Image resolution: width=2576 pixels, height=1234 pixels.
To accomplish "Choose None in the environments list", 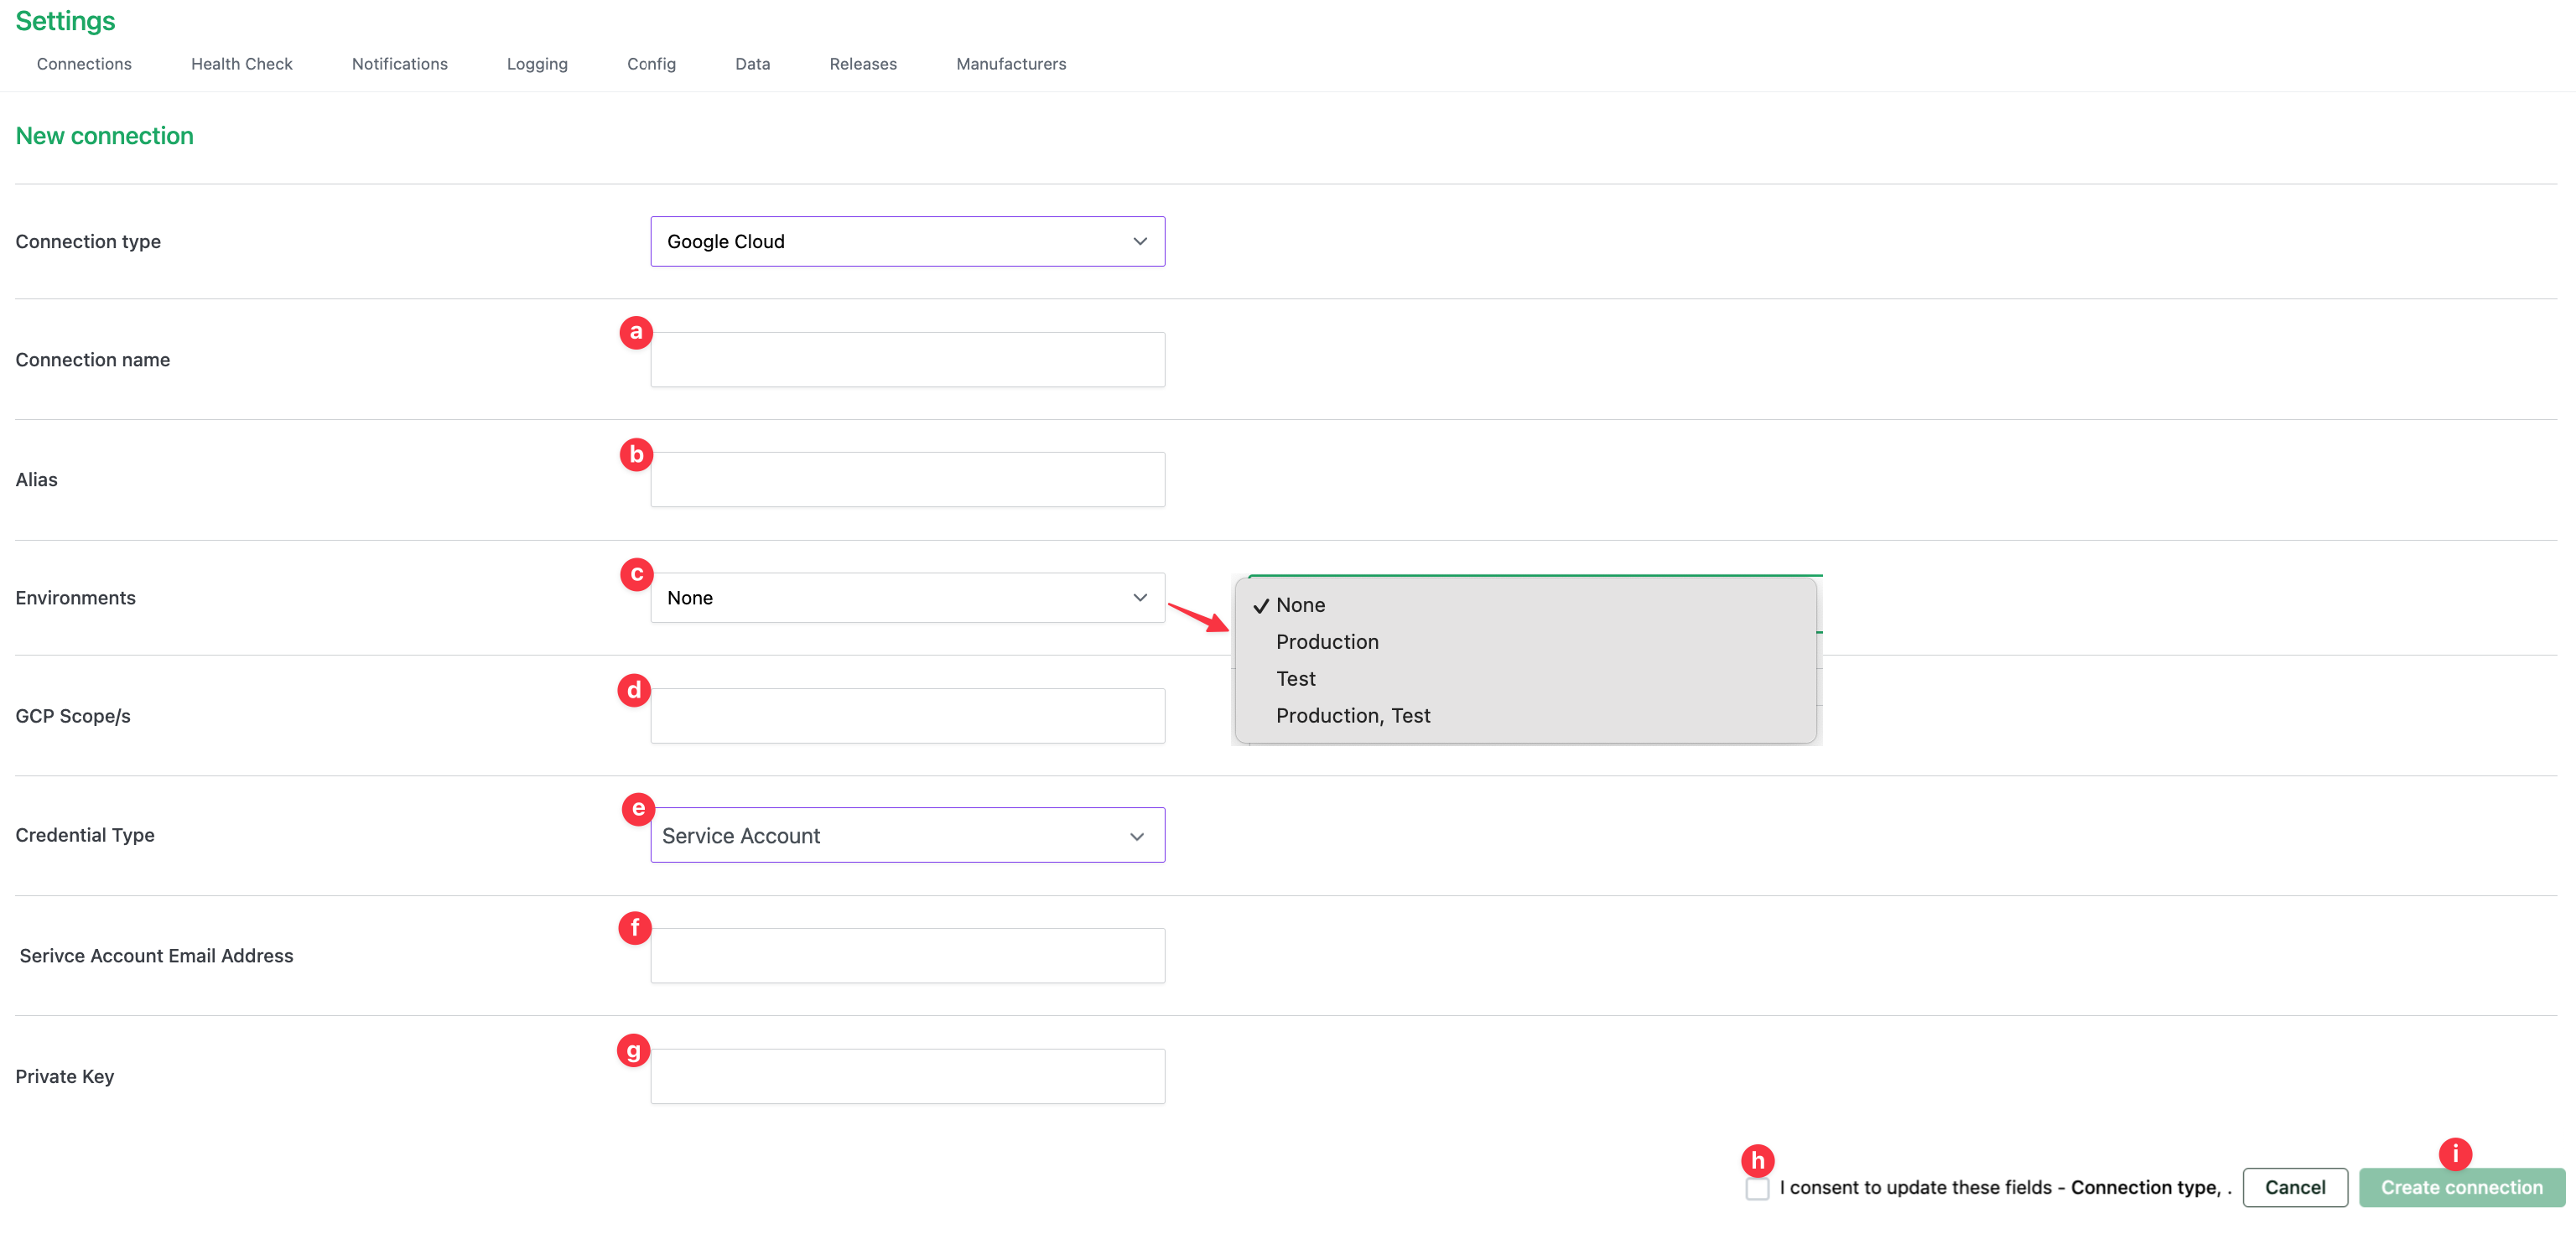I will point(1525,605).
